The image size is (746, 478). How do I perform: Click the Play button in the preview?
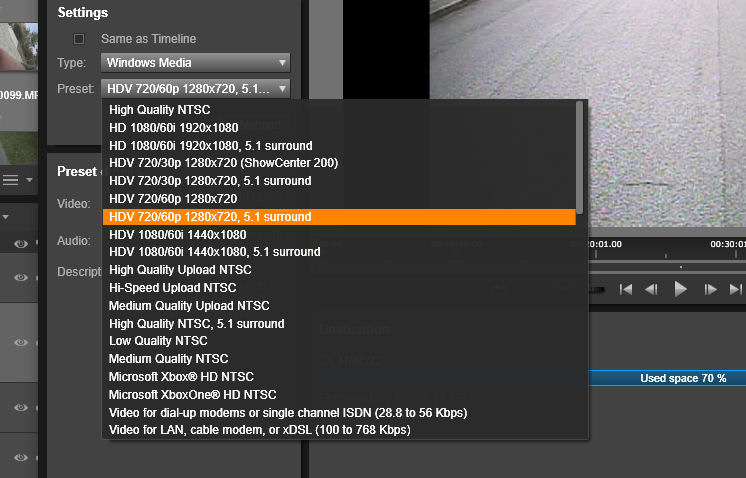(681, 289)
